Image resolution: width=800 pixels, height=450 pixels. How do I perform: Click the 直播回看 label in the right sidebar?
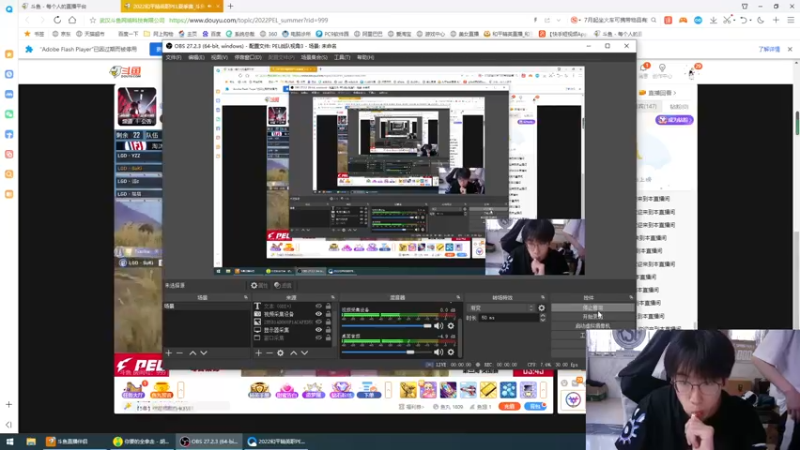[x=659, y=93]
